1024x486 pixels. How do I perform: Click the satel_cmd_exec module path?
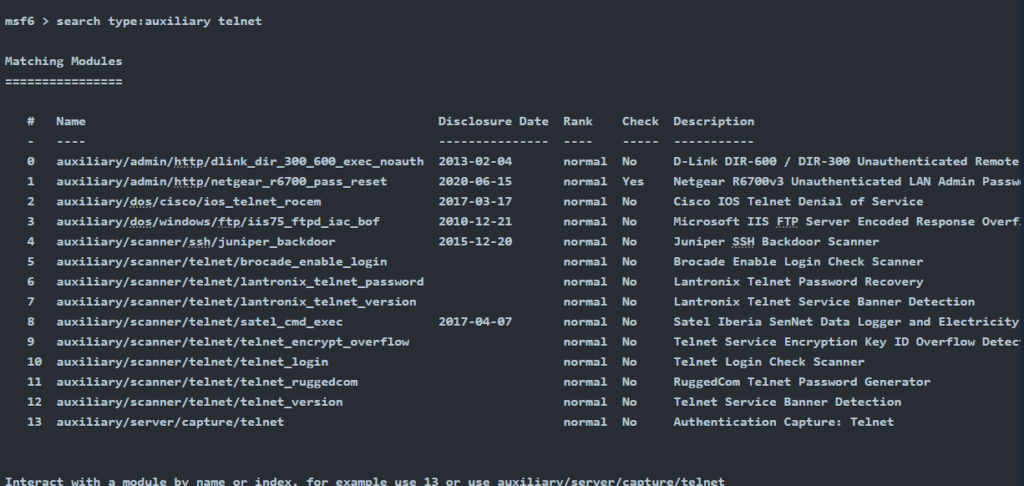199,322
